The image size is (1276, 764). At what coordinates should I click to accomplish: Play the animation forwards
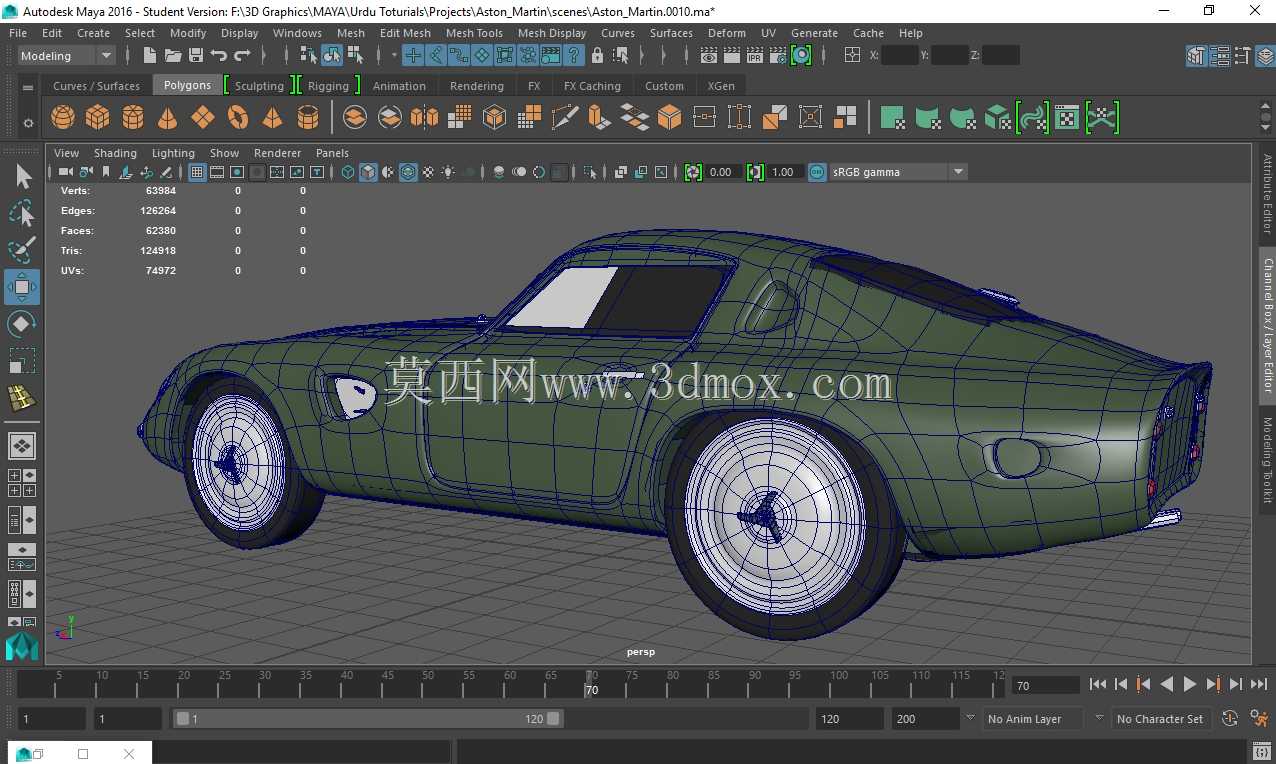pos(1190,684)
